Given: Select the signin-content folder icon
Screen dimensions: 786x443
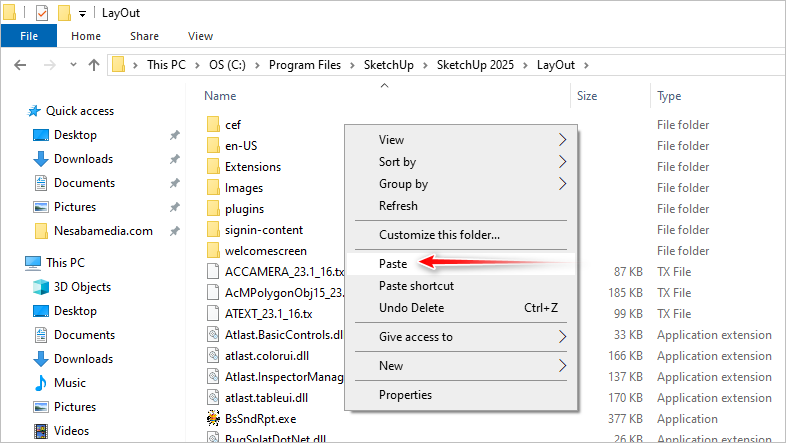Looking at the screenshot, I should pyautogui.click(x=213, y=229).
